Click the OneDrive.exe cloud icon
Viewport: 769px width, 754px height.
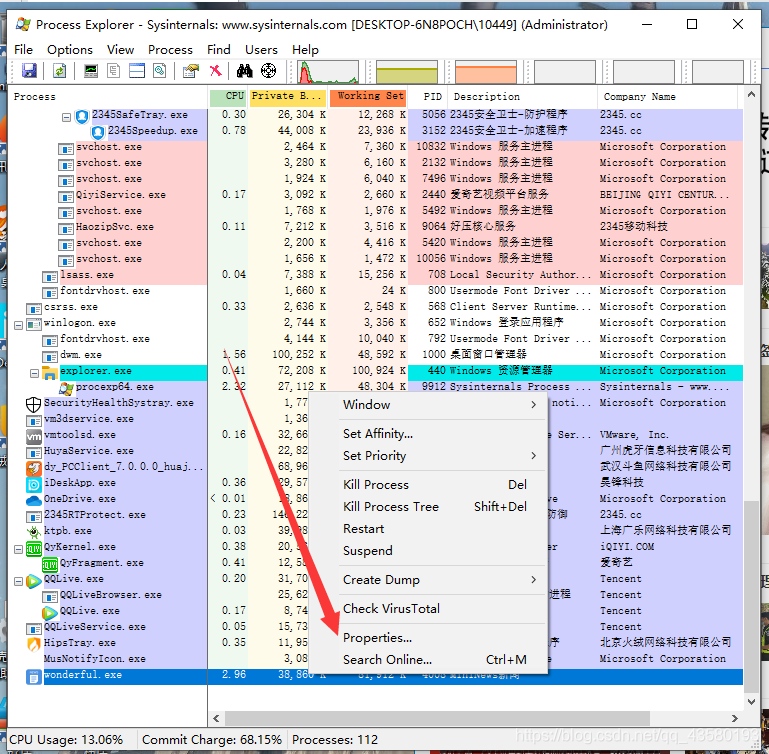click(x=33, y=500)
